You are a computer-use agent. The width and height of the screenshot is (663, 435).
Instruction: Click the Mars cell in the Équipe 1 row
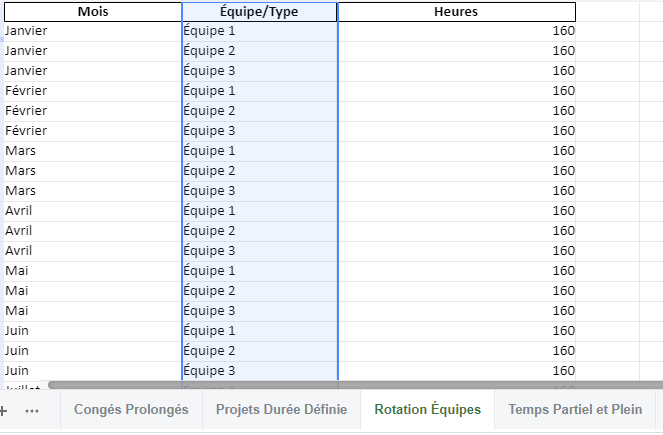click(x=93, y=151)
